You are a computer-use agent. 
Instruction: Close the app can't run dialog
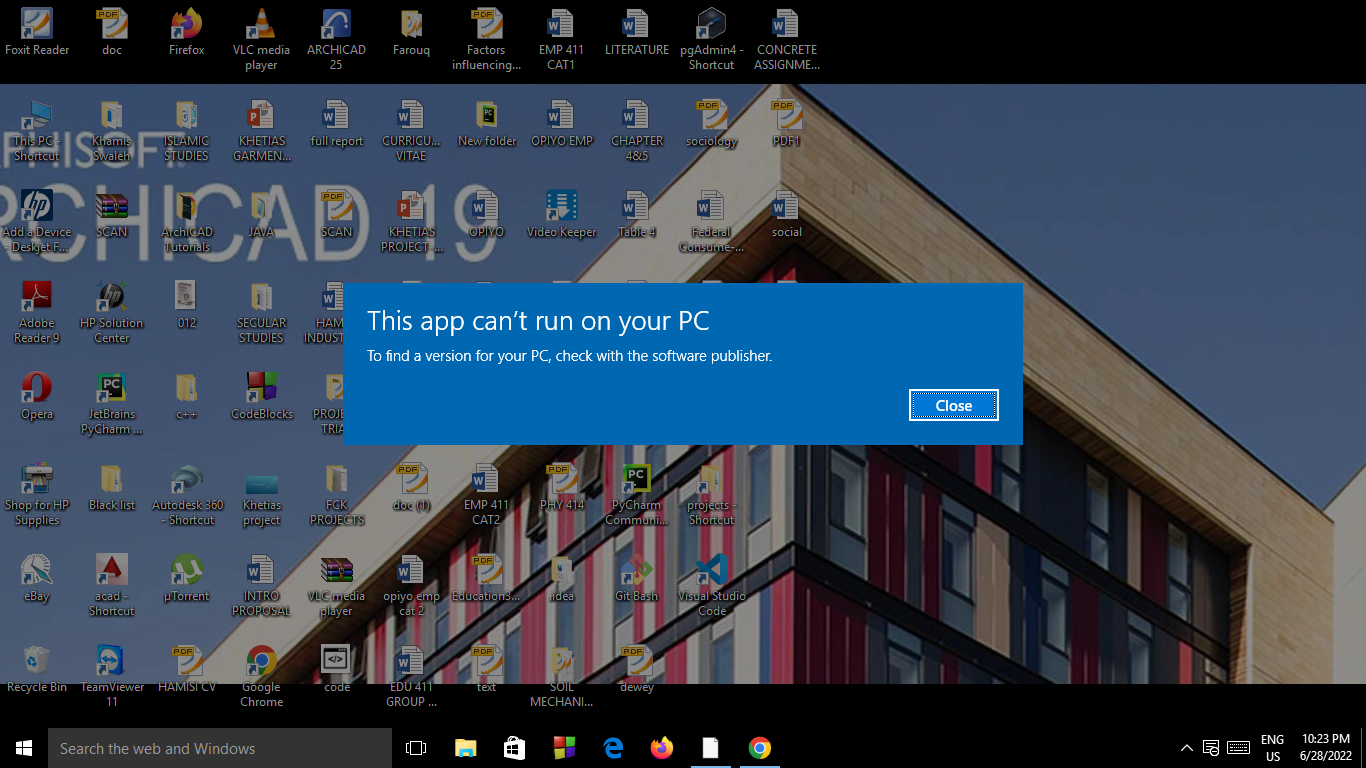953,405
